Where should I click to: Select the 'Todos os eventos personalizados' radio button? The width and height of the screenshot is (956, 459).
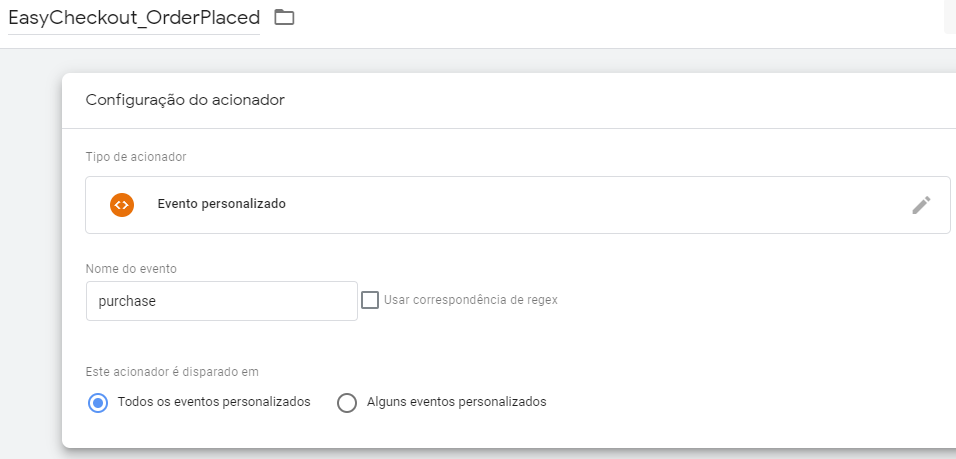tap(98, 403)
